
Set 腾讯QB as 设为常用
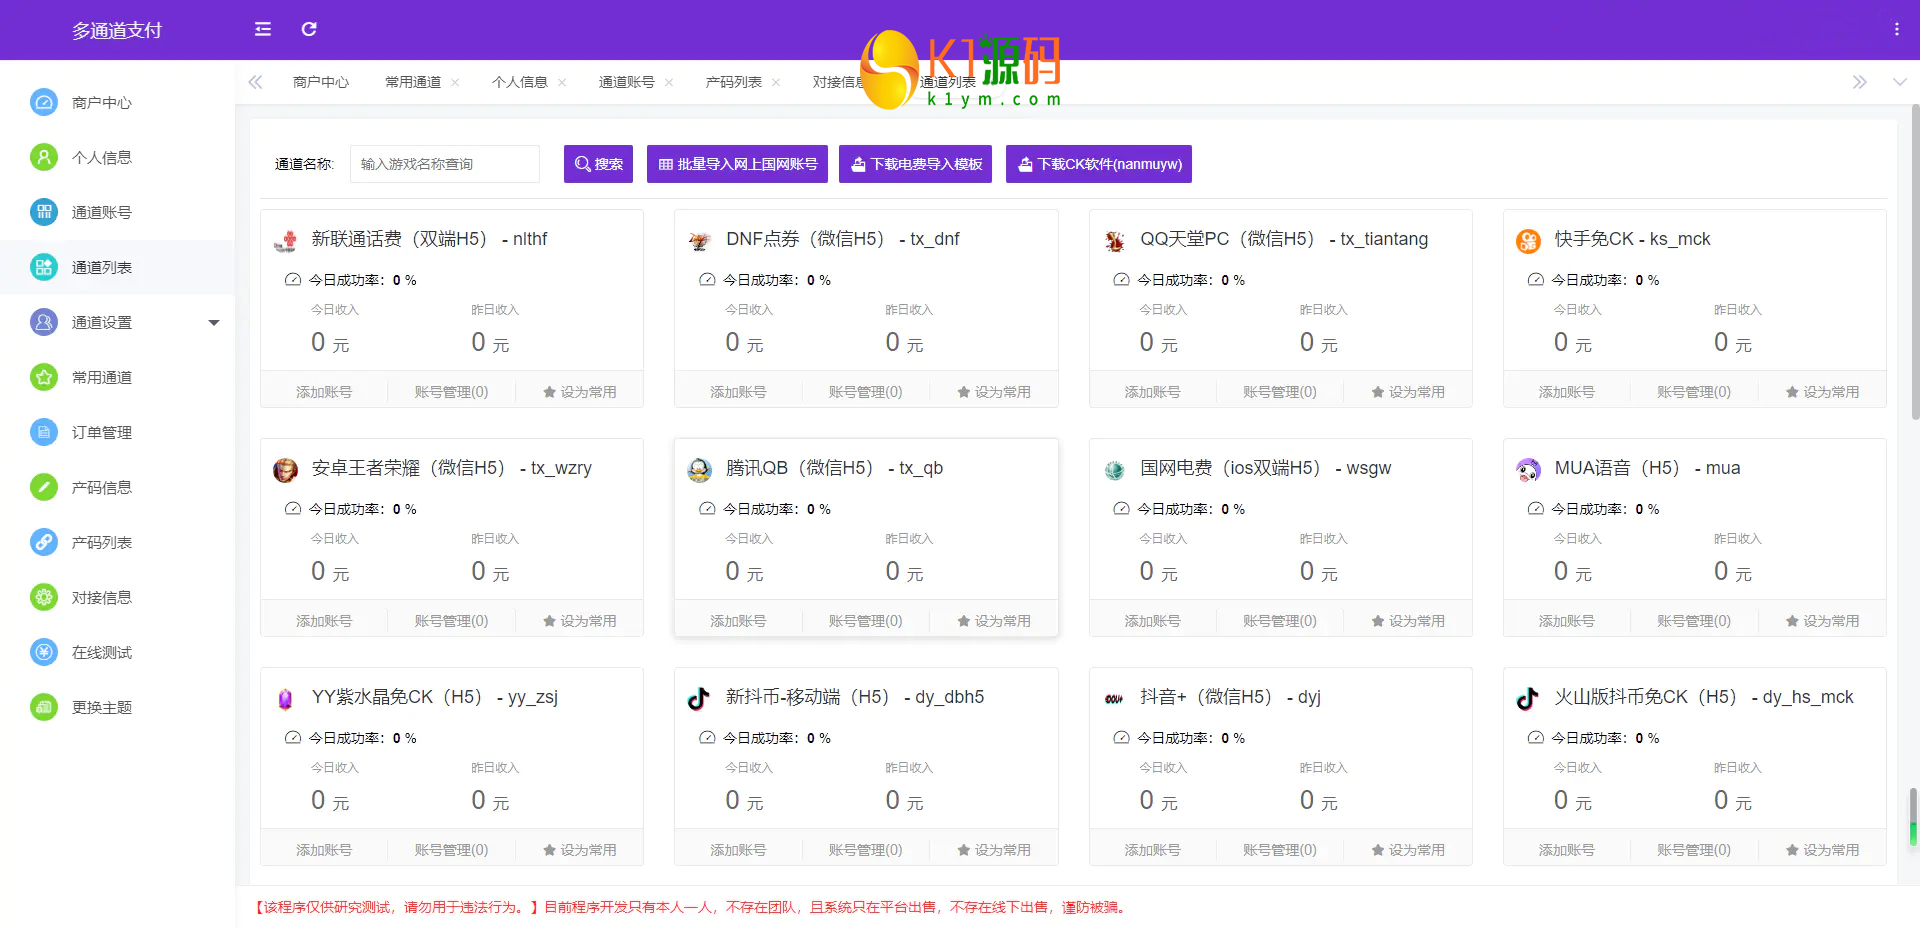[x=994, y=621]
